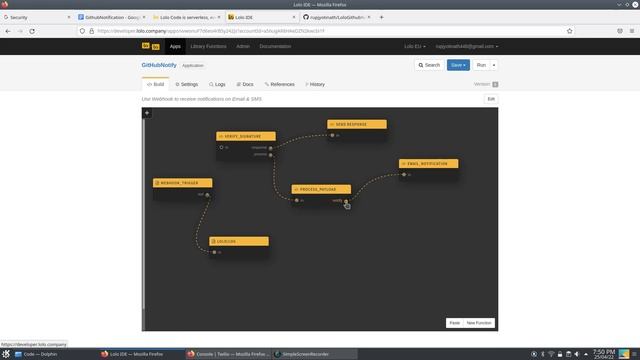
Task: Select the SEND RESPONSE node
Action: coord(357,124)
